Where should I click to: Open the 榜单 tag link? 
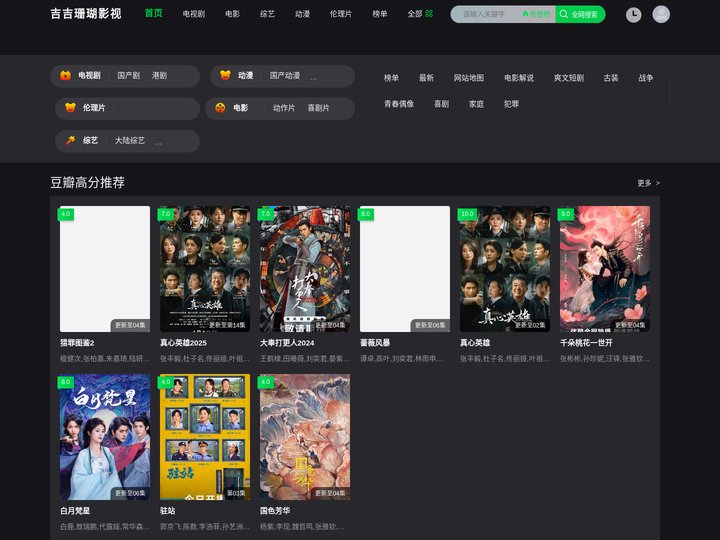(x=391, y=78)
